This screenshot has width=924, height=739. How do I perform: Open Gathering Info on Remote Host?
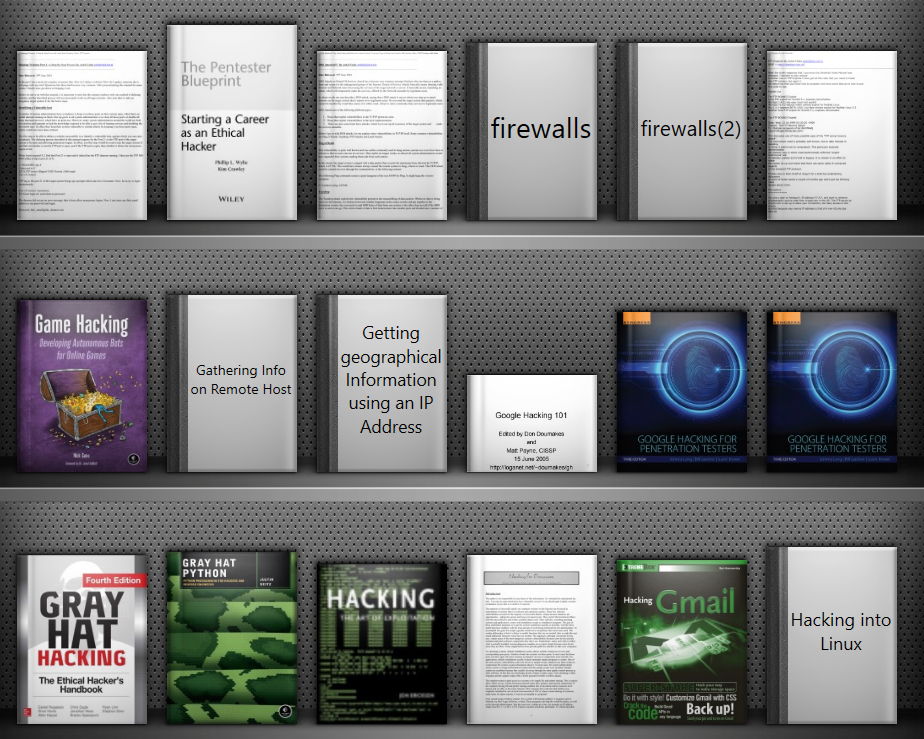click(x=232, y=384)
